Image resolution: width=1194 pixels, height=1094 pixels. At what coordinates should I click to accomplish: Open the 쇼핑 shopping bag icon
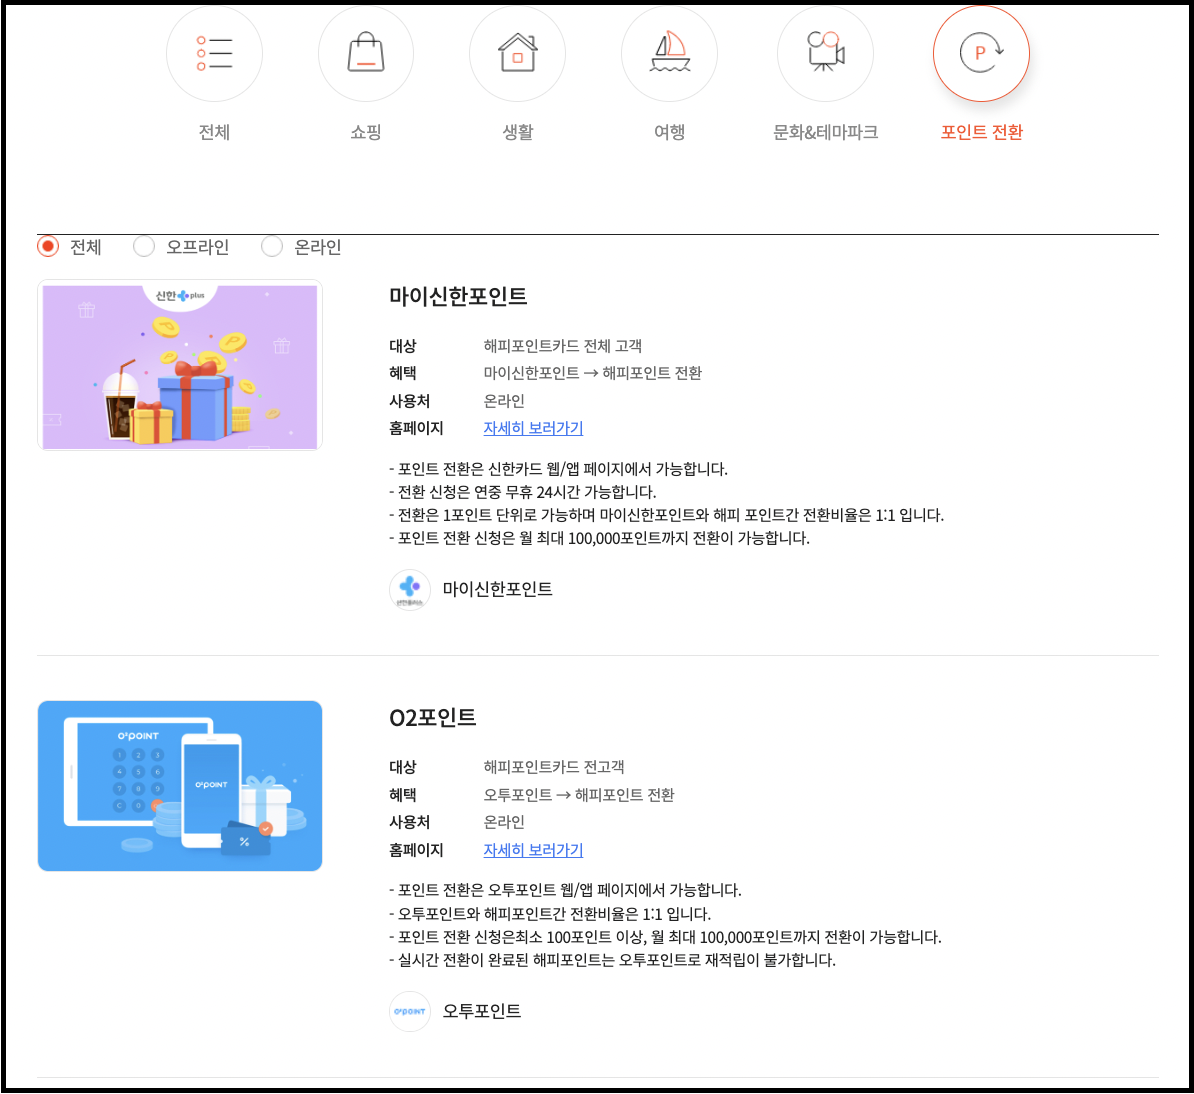366,53
